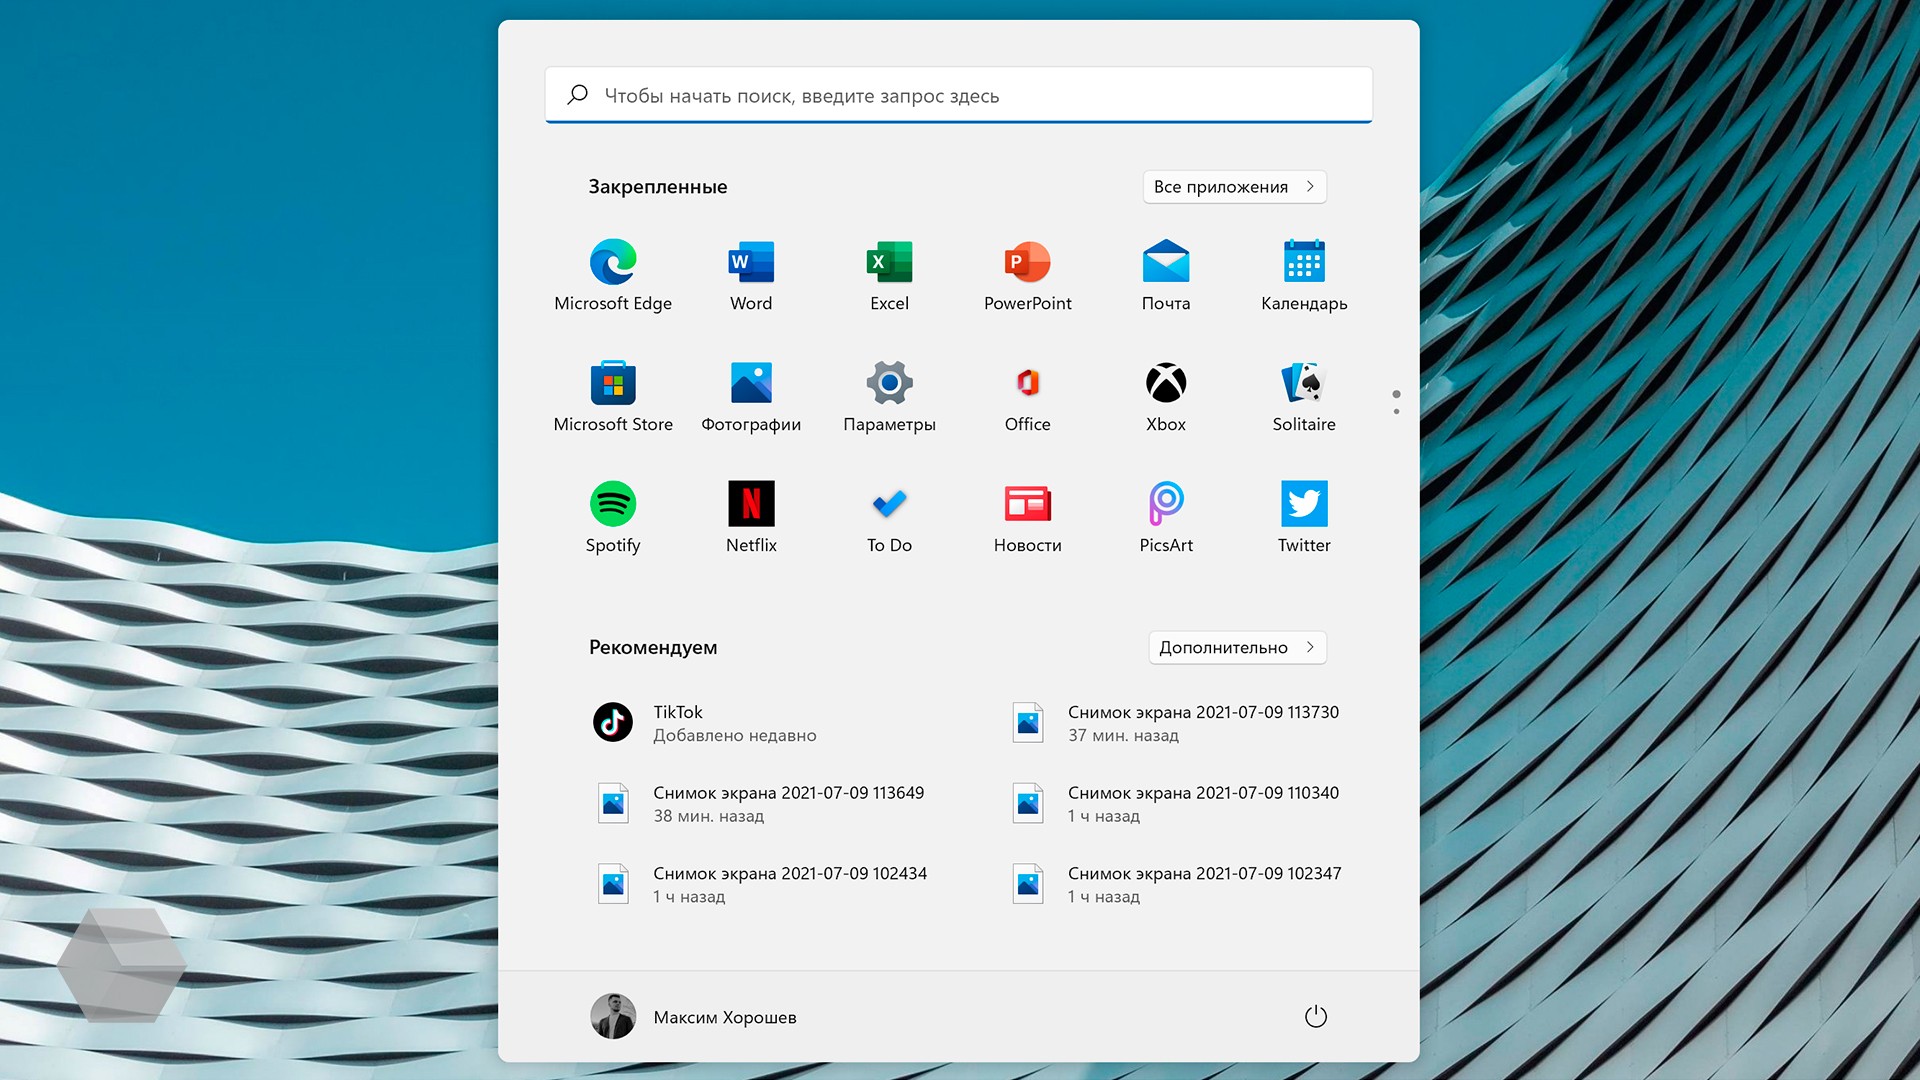Screen dimensions: 1920x1080
Task: Click the Все приложения button
Action: 1234,187
